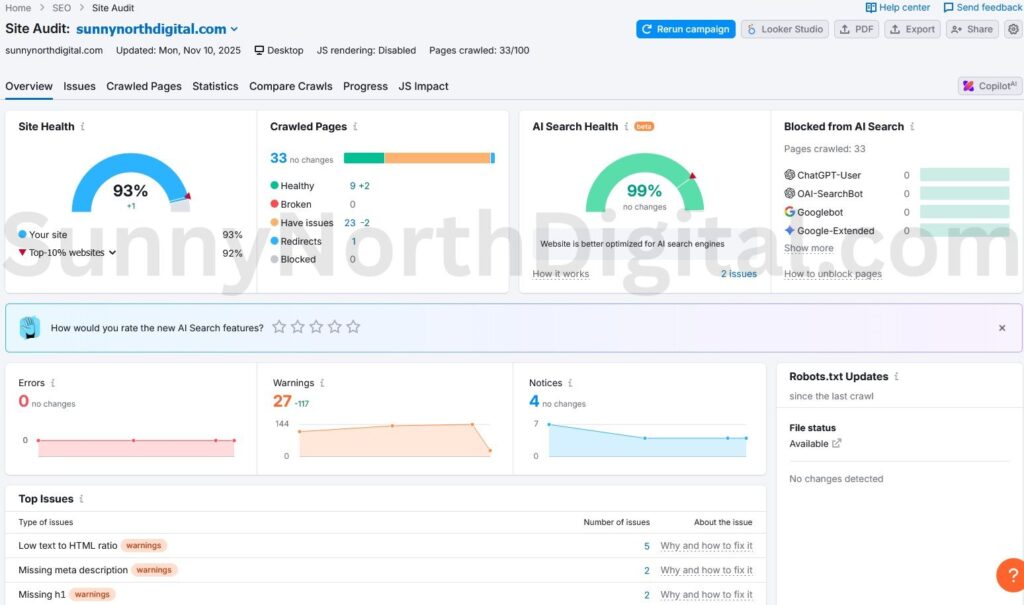This screenshot has height=605, width=1024.
Task: Click the Export icon
Action: tap(911, 29)
